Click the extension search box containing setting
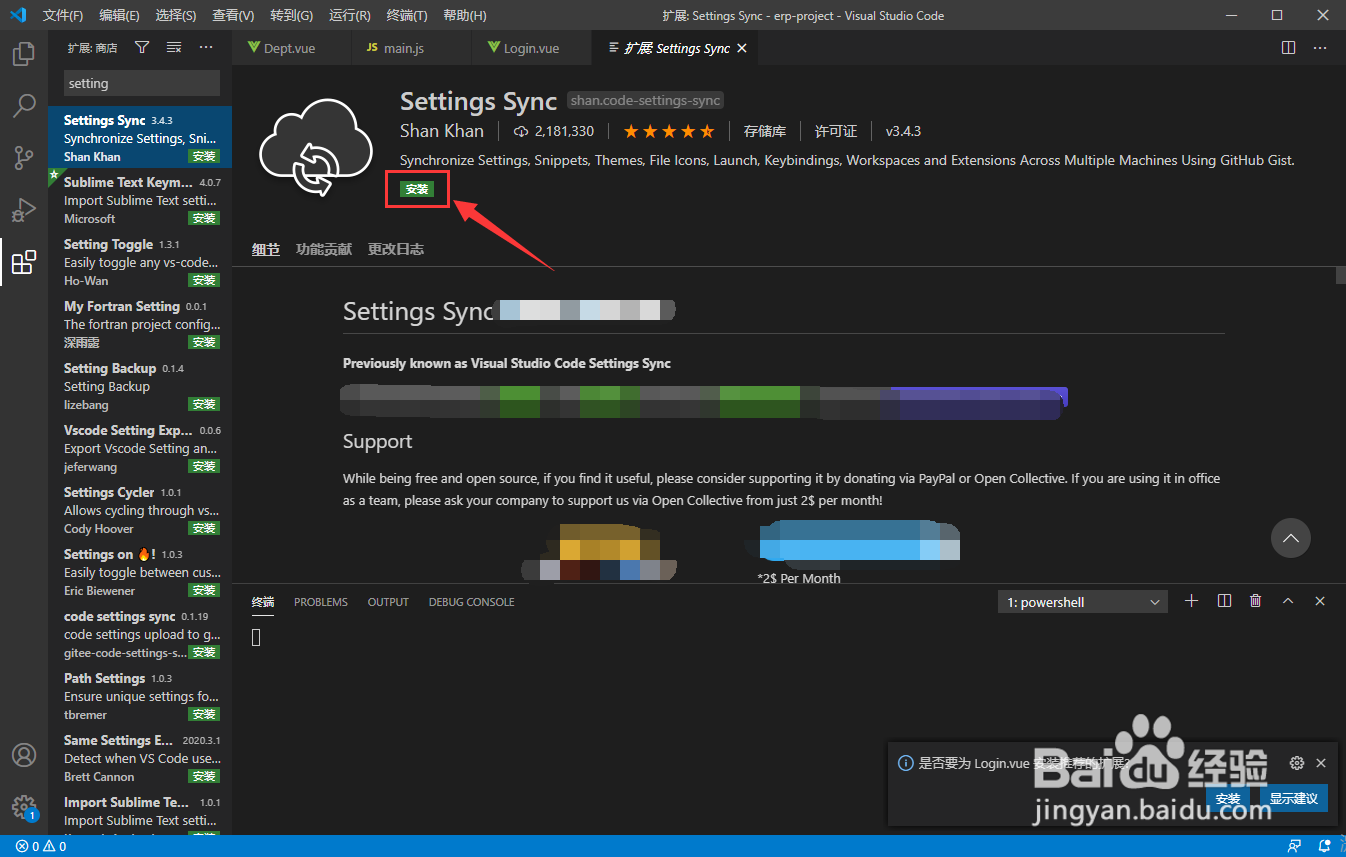 click(142, 83)
